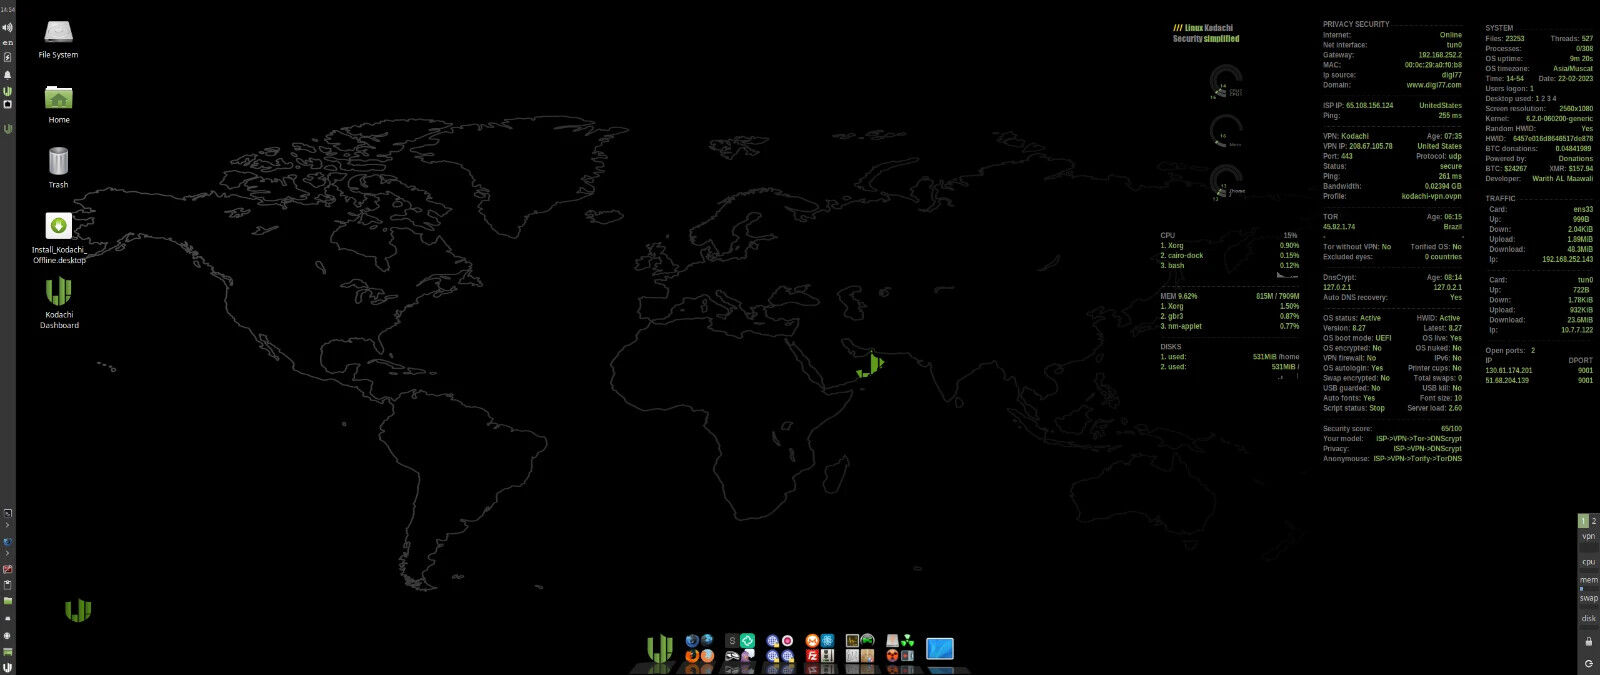Click the '/home' disk usage gauge
The width and height of the screenshot is (1600, 675).
point(1227,182)
